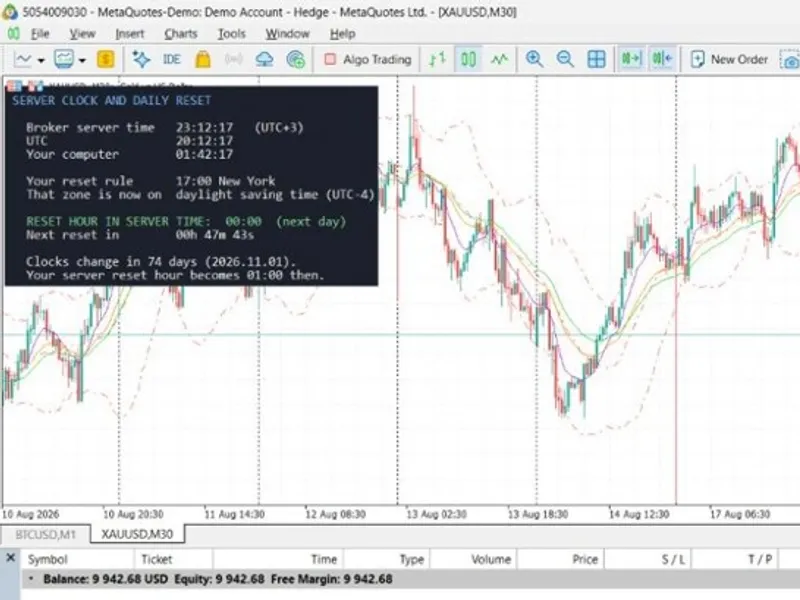Launch the IDE MetaEditor
The image size is (800, 600).
click(171, 59)
